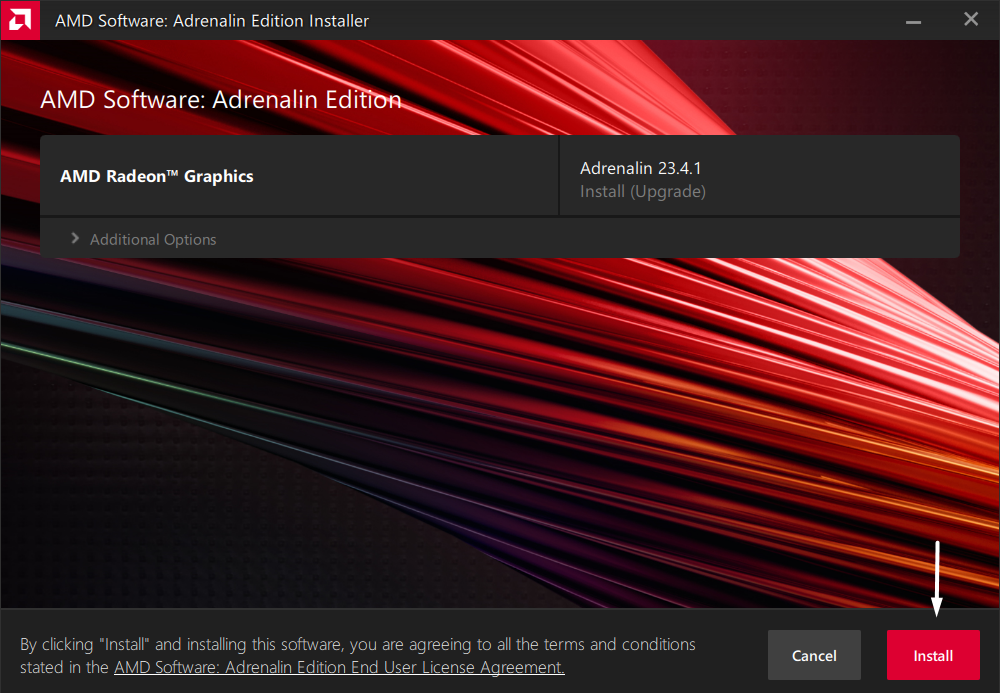The image size is (1000, 693).
Task: Click empty title bar area left of minimize
Action: coord(650,20)
